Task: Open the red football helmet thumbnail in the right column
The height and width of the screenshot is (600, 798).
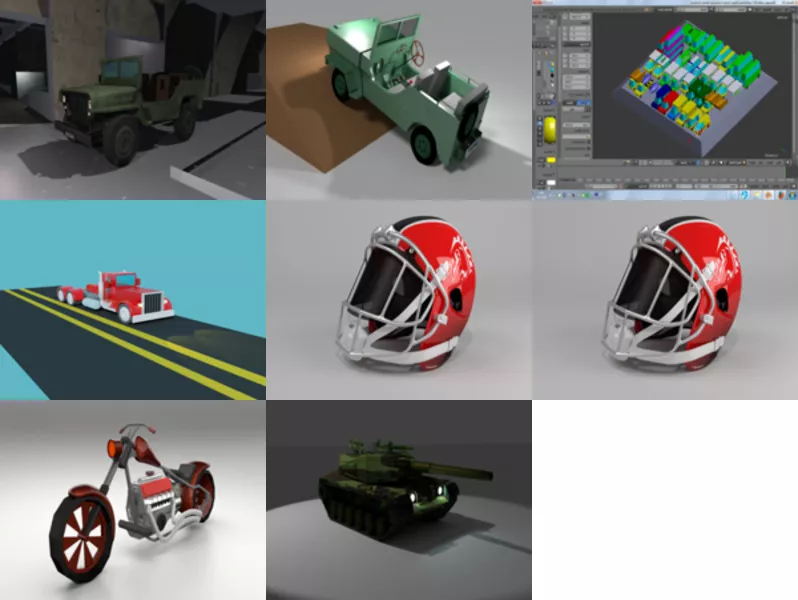Action: (665, 300)
